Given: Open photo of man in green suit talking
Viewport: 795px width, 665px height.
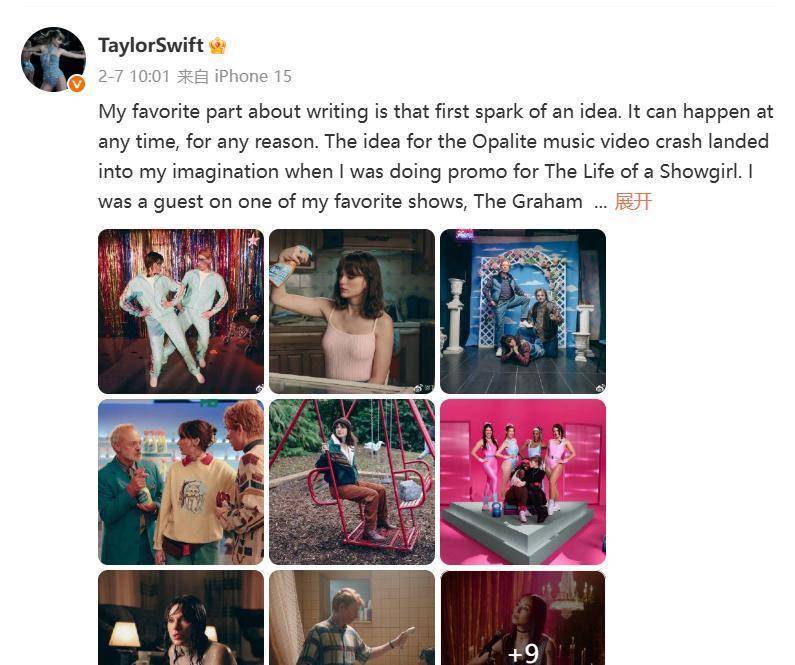Looking at the screenshot, I should [181, 482].
